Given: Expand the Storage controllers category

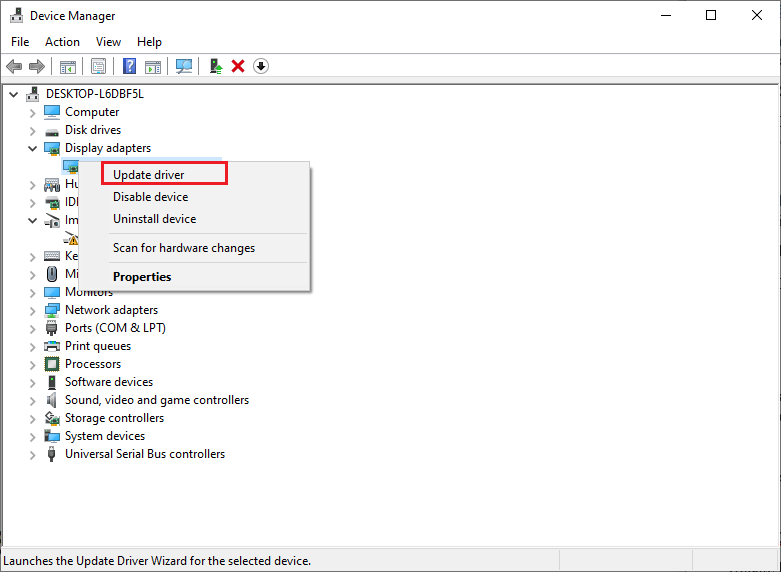Looking at the screenshot, I should (32, 419).
